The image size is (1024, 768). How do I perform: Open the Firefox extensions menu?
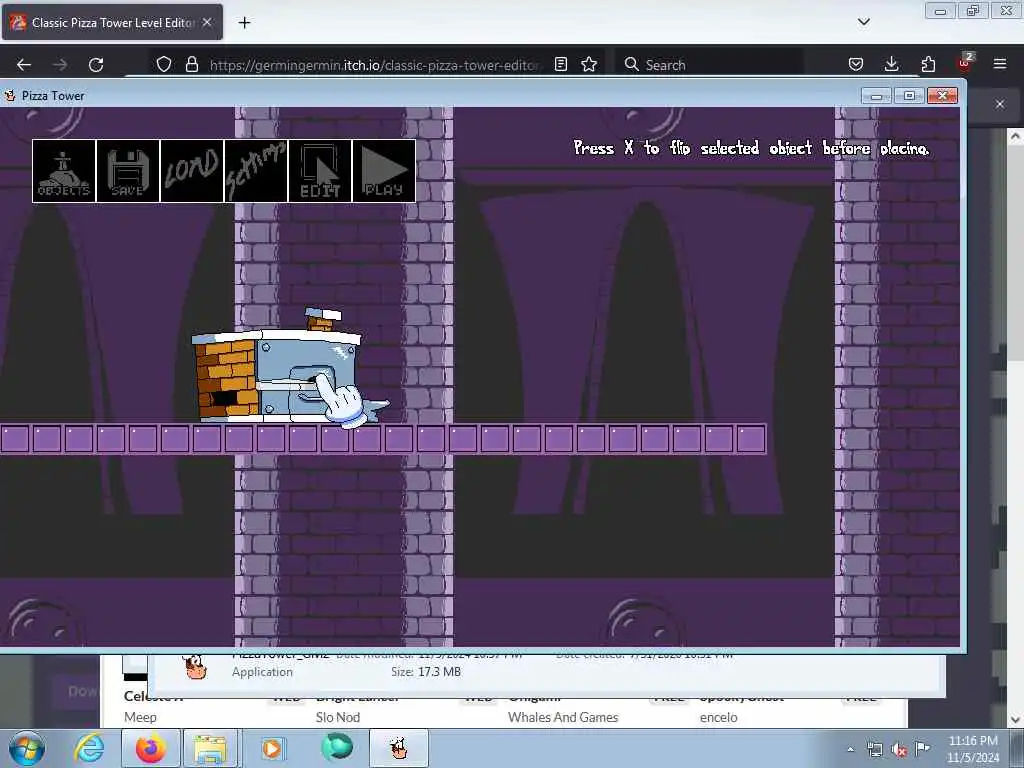tap(928, 64)
